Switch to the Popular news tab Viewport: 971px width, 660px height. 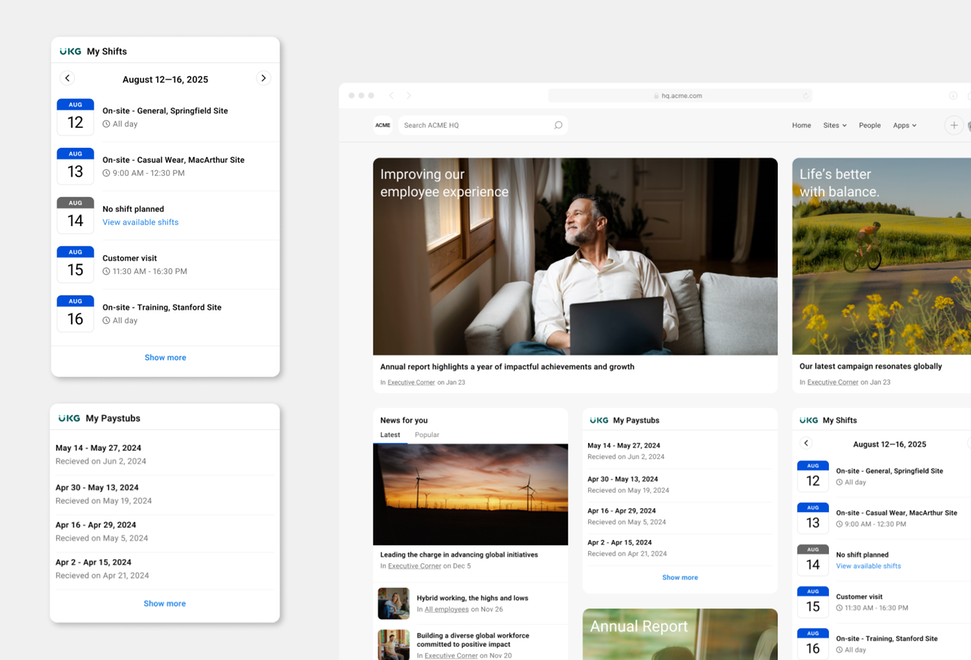427,435
